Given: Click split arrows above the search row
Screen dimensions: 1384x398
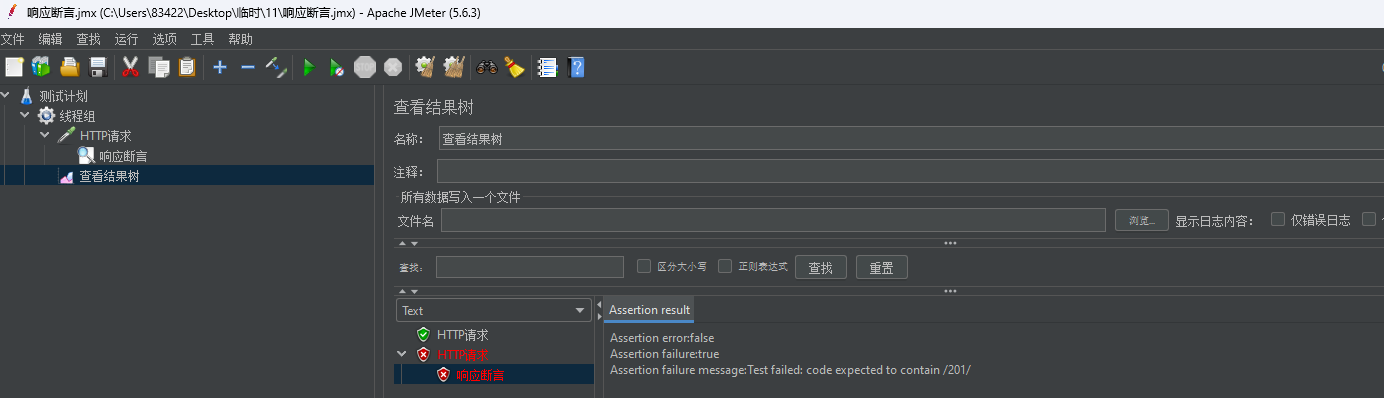Looking at the screenshot, I should (408, 243).
